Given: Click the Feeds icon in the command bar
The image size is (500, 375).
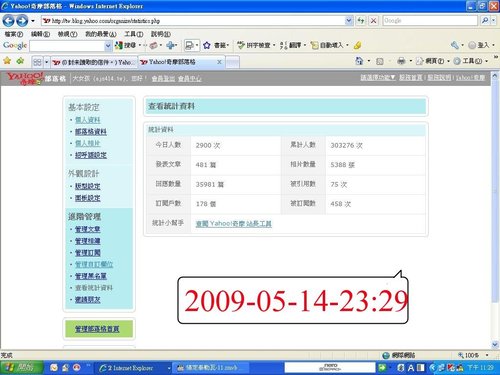Looking at the screenshot, I should tap(380, 61).
